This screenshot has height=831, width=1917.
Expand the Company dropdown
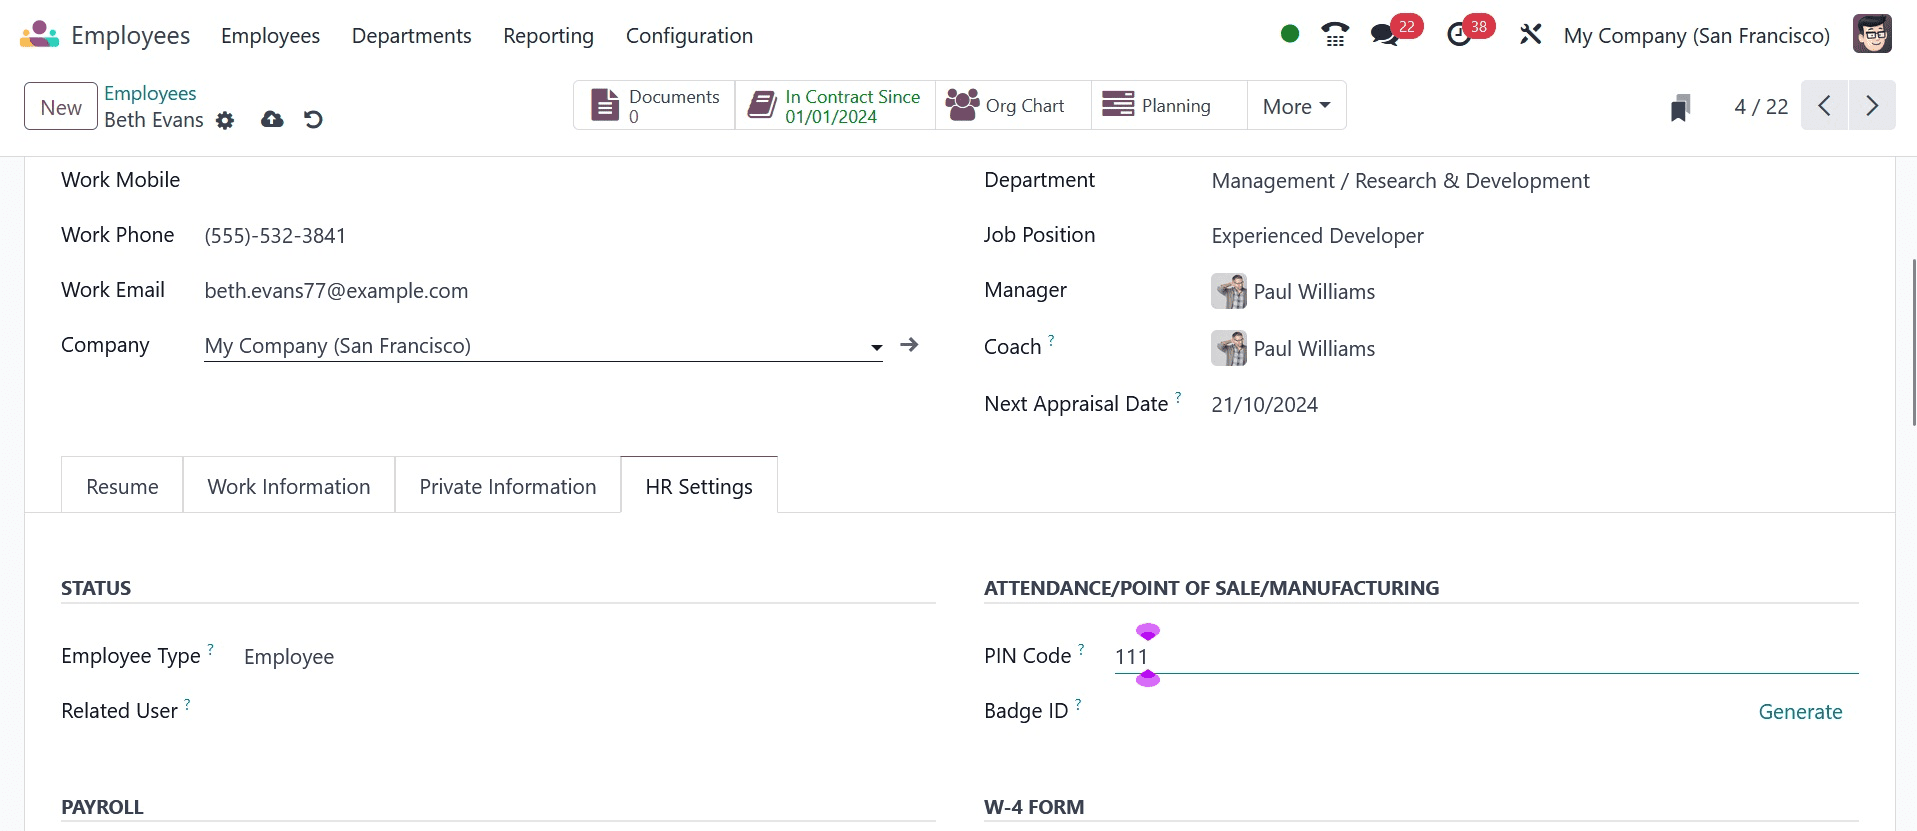[876, 347]
